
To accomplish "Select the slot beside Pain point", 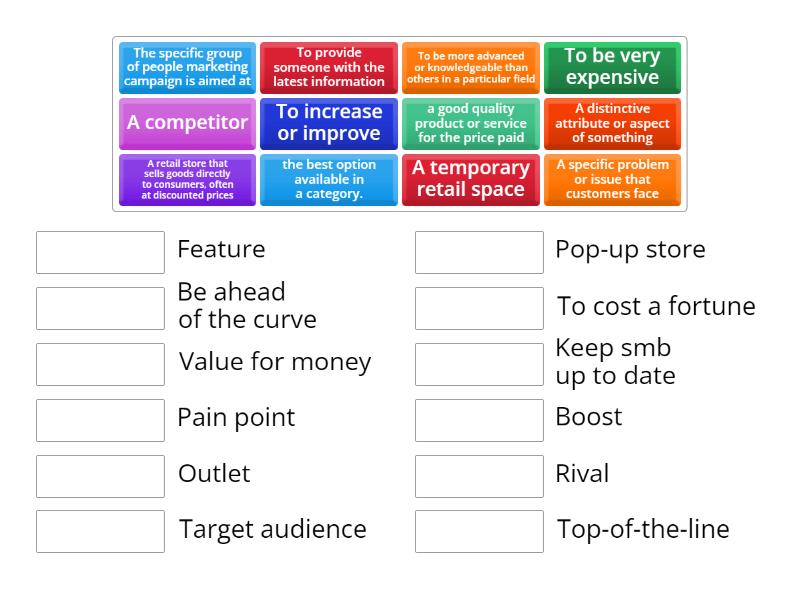I will pyautogui.click(x=100, y=420).
